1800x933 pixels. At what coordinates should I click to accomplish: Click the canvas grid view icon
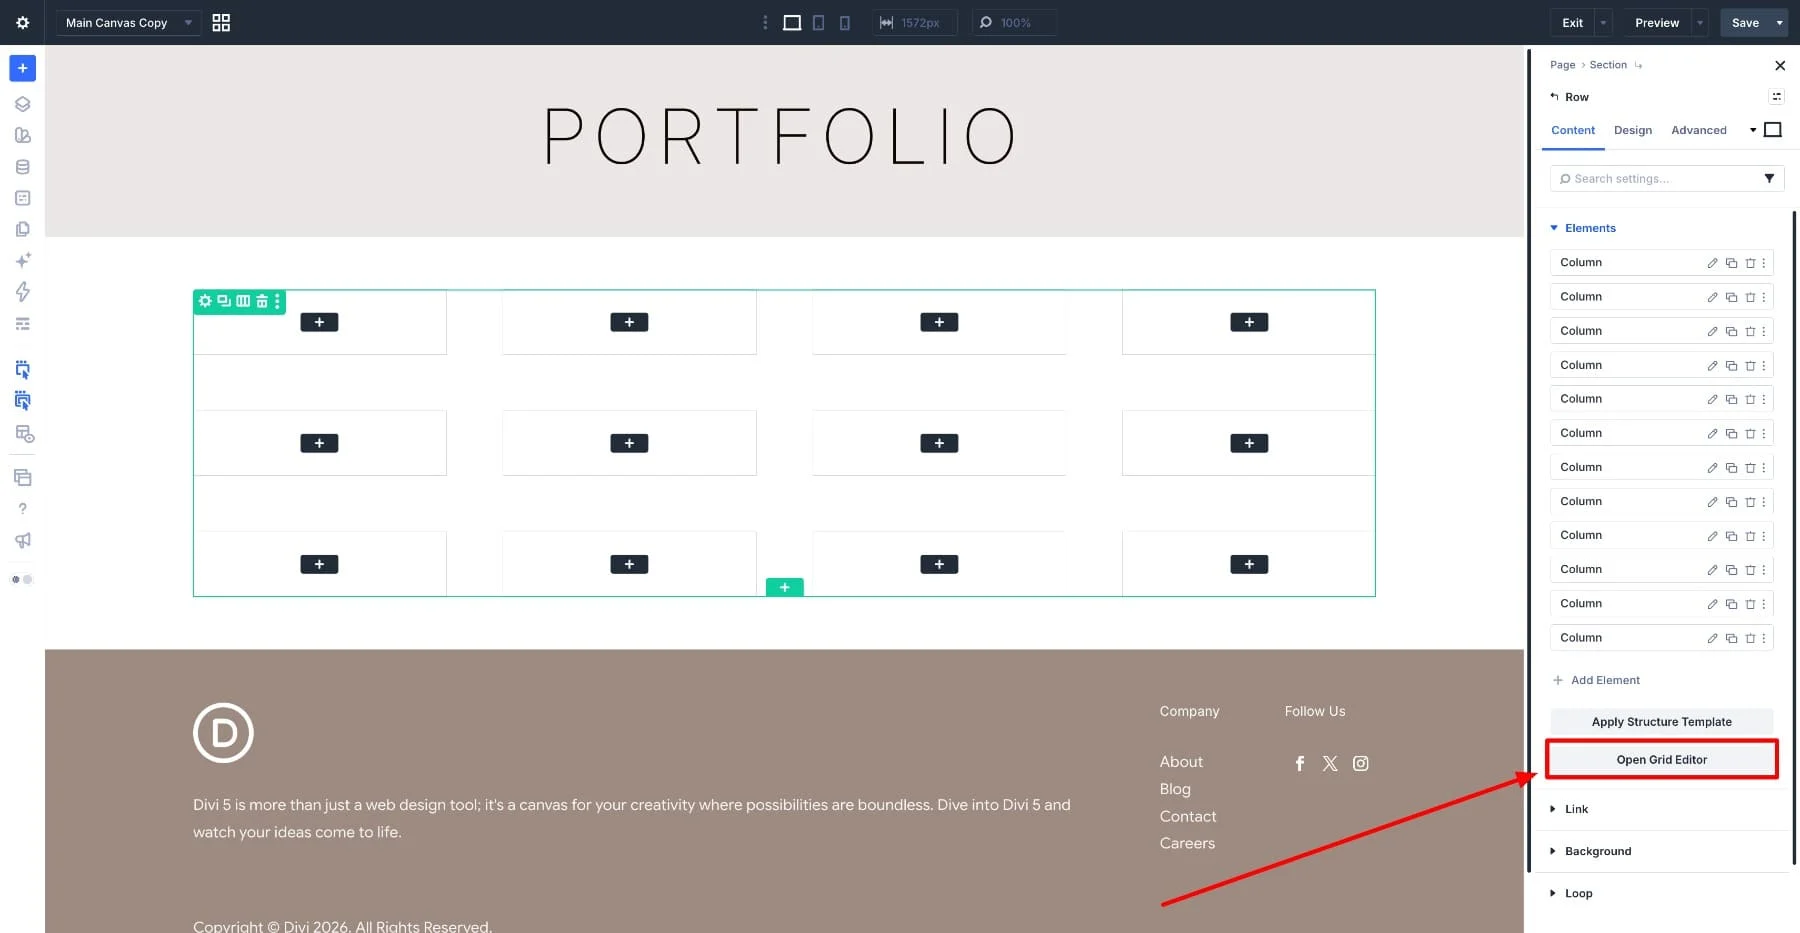[221, 22]
